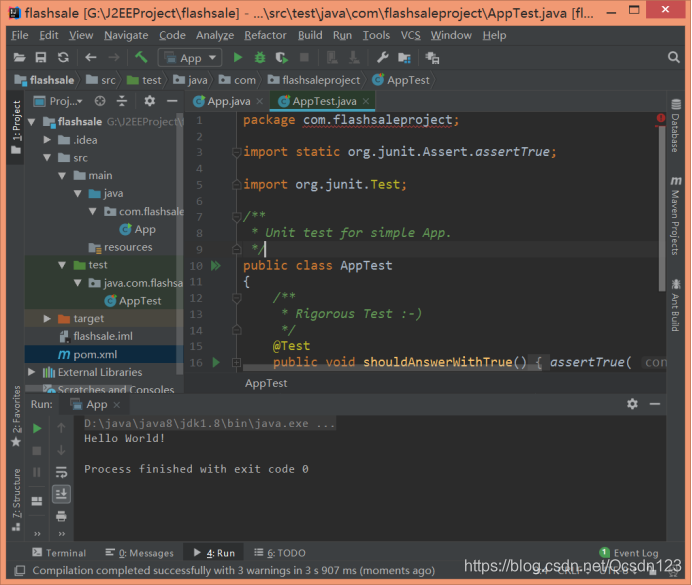
Task: Open the 2: Favorites side tab
Action: [16, 416]
